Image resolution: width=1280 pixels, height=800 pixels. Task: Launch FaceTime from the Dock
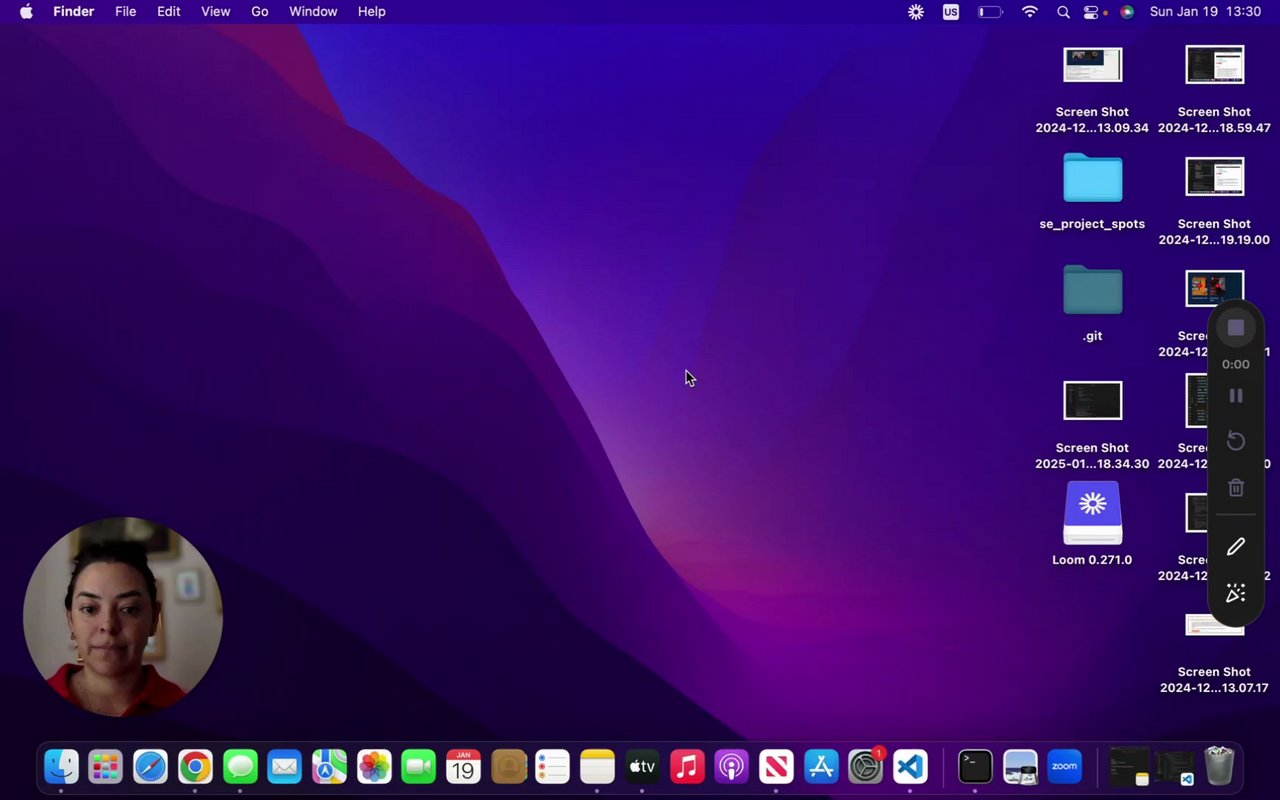(419, 767)
